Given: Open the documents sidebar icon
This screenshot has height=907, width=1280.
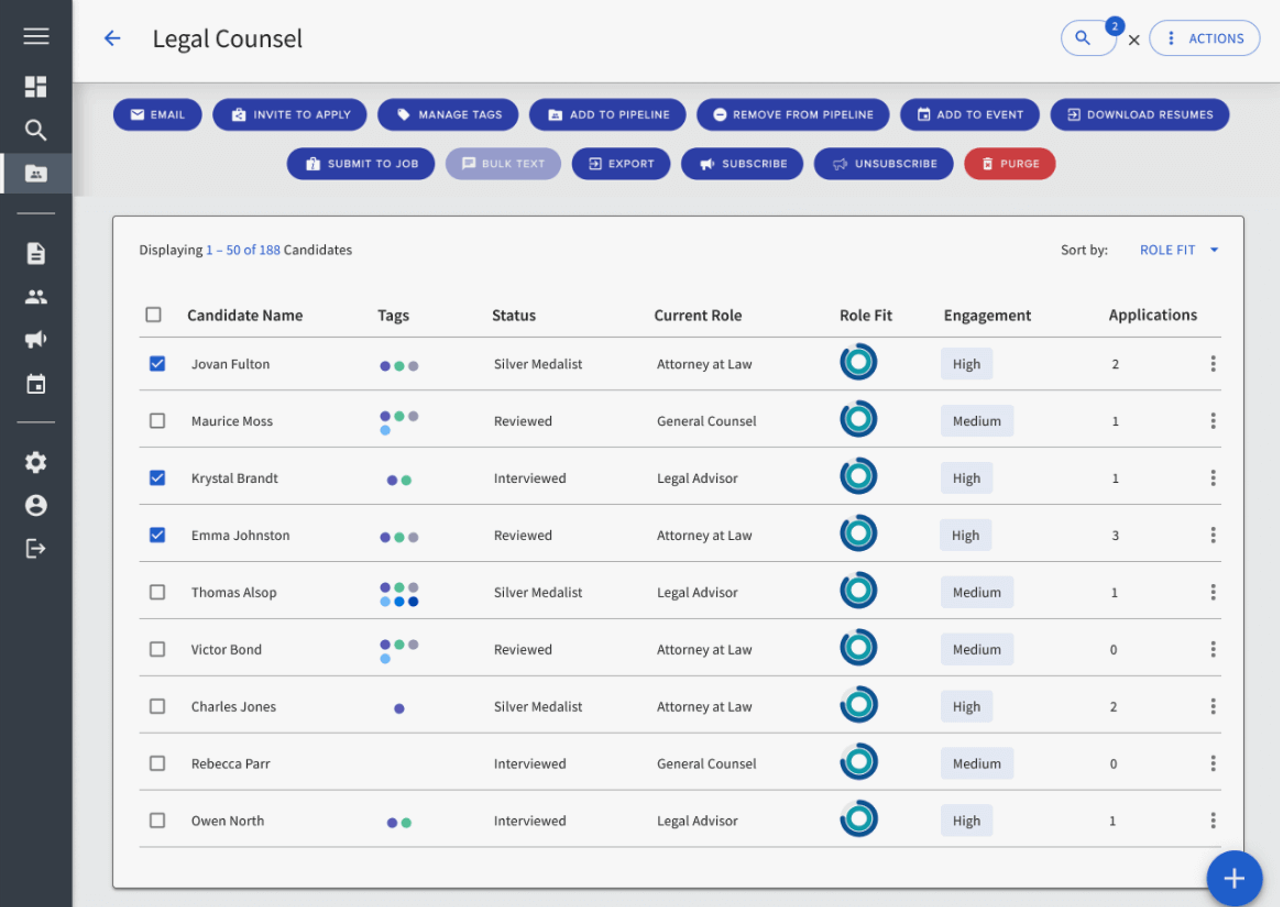Looking at the screenshot, I should tap(36, 253).
